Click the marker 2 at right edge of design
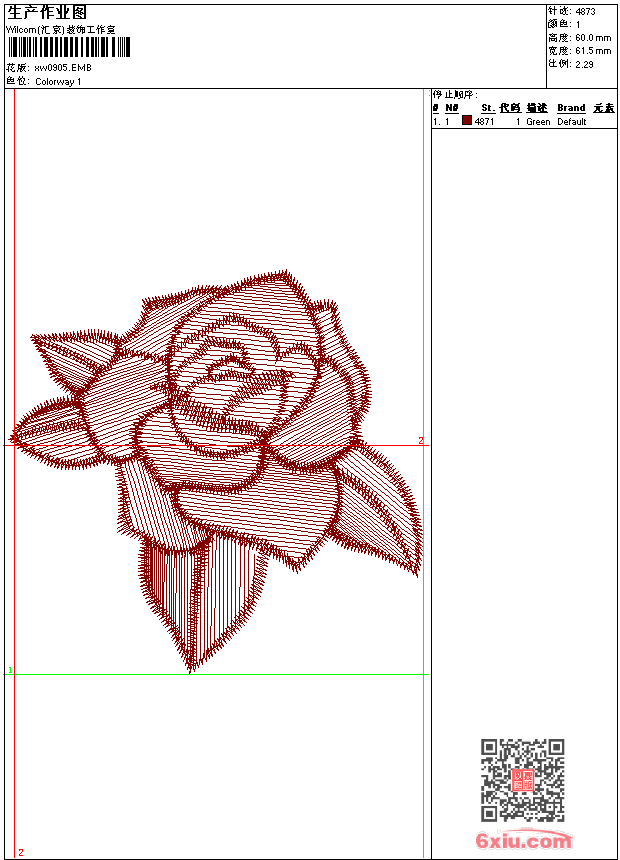The width and height of the screenshot is (620, 860). point(421,440)
